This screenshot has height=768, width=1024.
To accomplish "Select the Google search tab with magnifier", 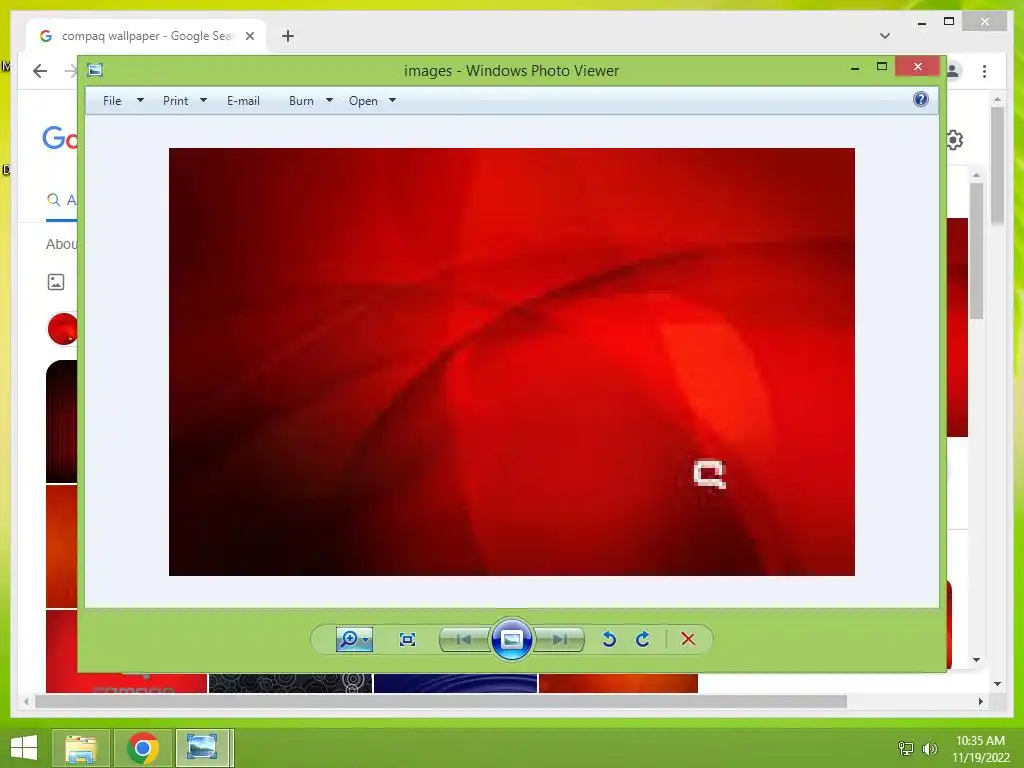I will (x=61, y=200).
